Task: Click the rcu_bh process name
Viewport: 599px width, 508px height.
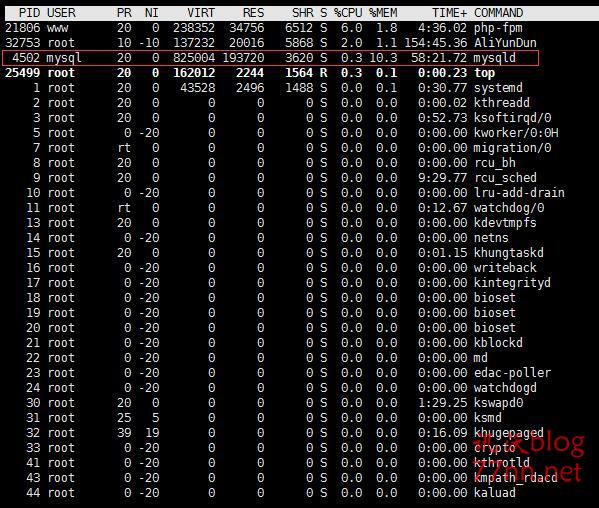Action: [495, 163]
